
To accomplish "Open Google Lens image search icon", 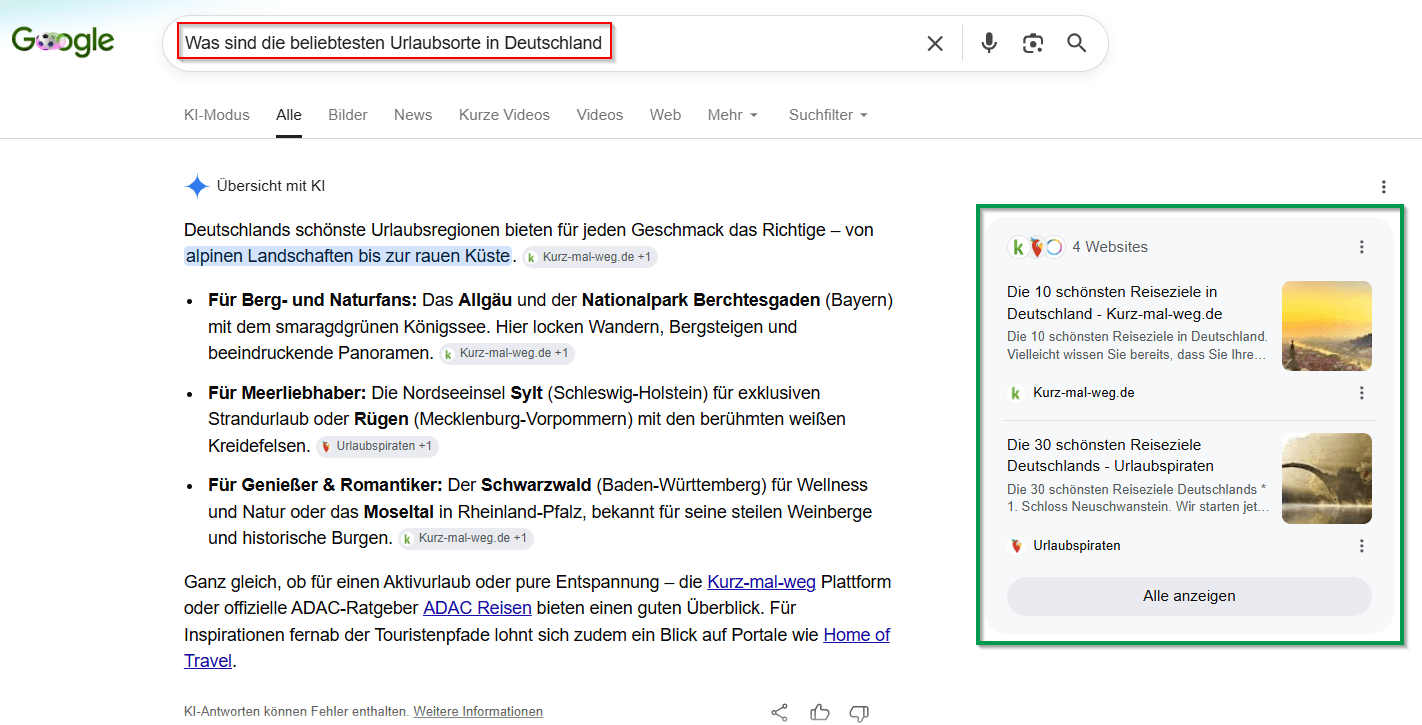I will [x=1033, y=43].
